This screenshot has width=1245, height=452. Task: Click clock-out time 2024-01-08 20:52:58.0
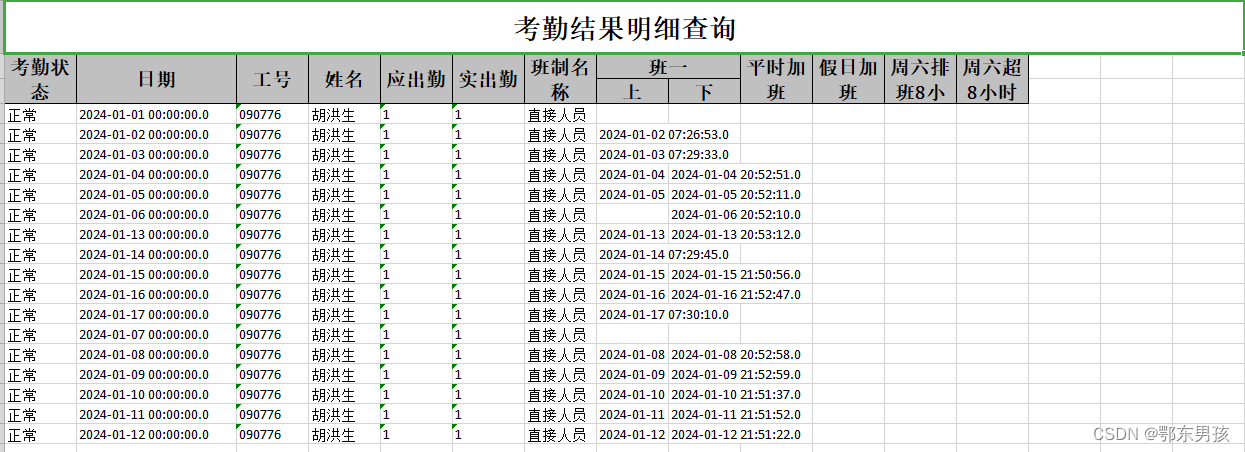coord(736,354)
